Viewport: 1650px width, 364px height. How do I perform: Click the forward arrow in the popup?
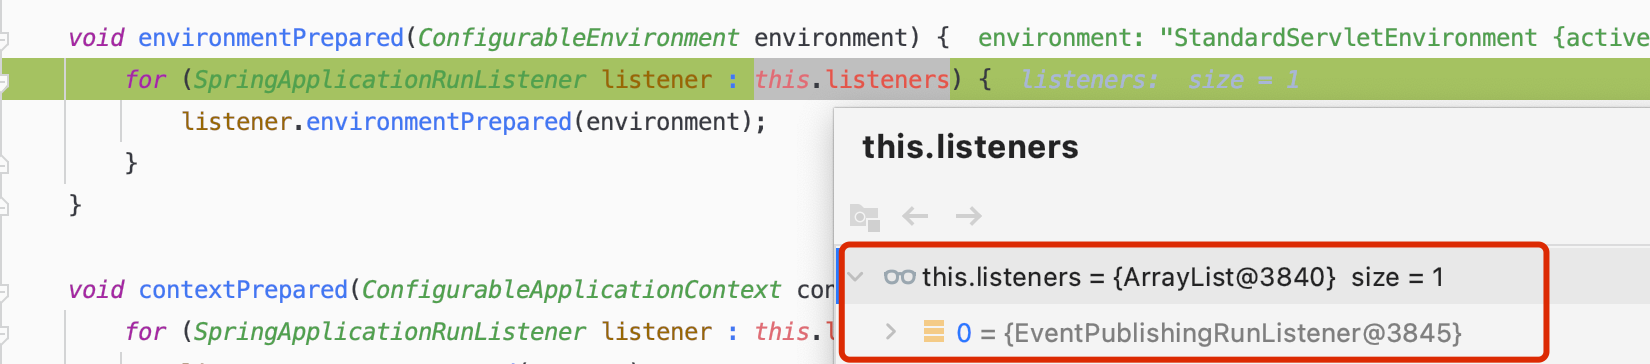tap(968, 216)
